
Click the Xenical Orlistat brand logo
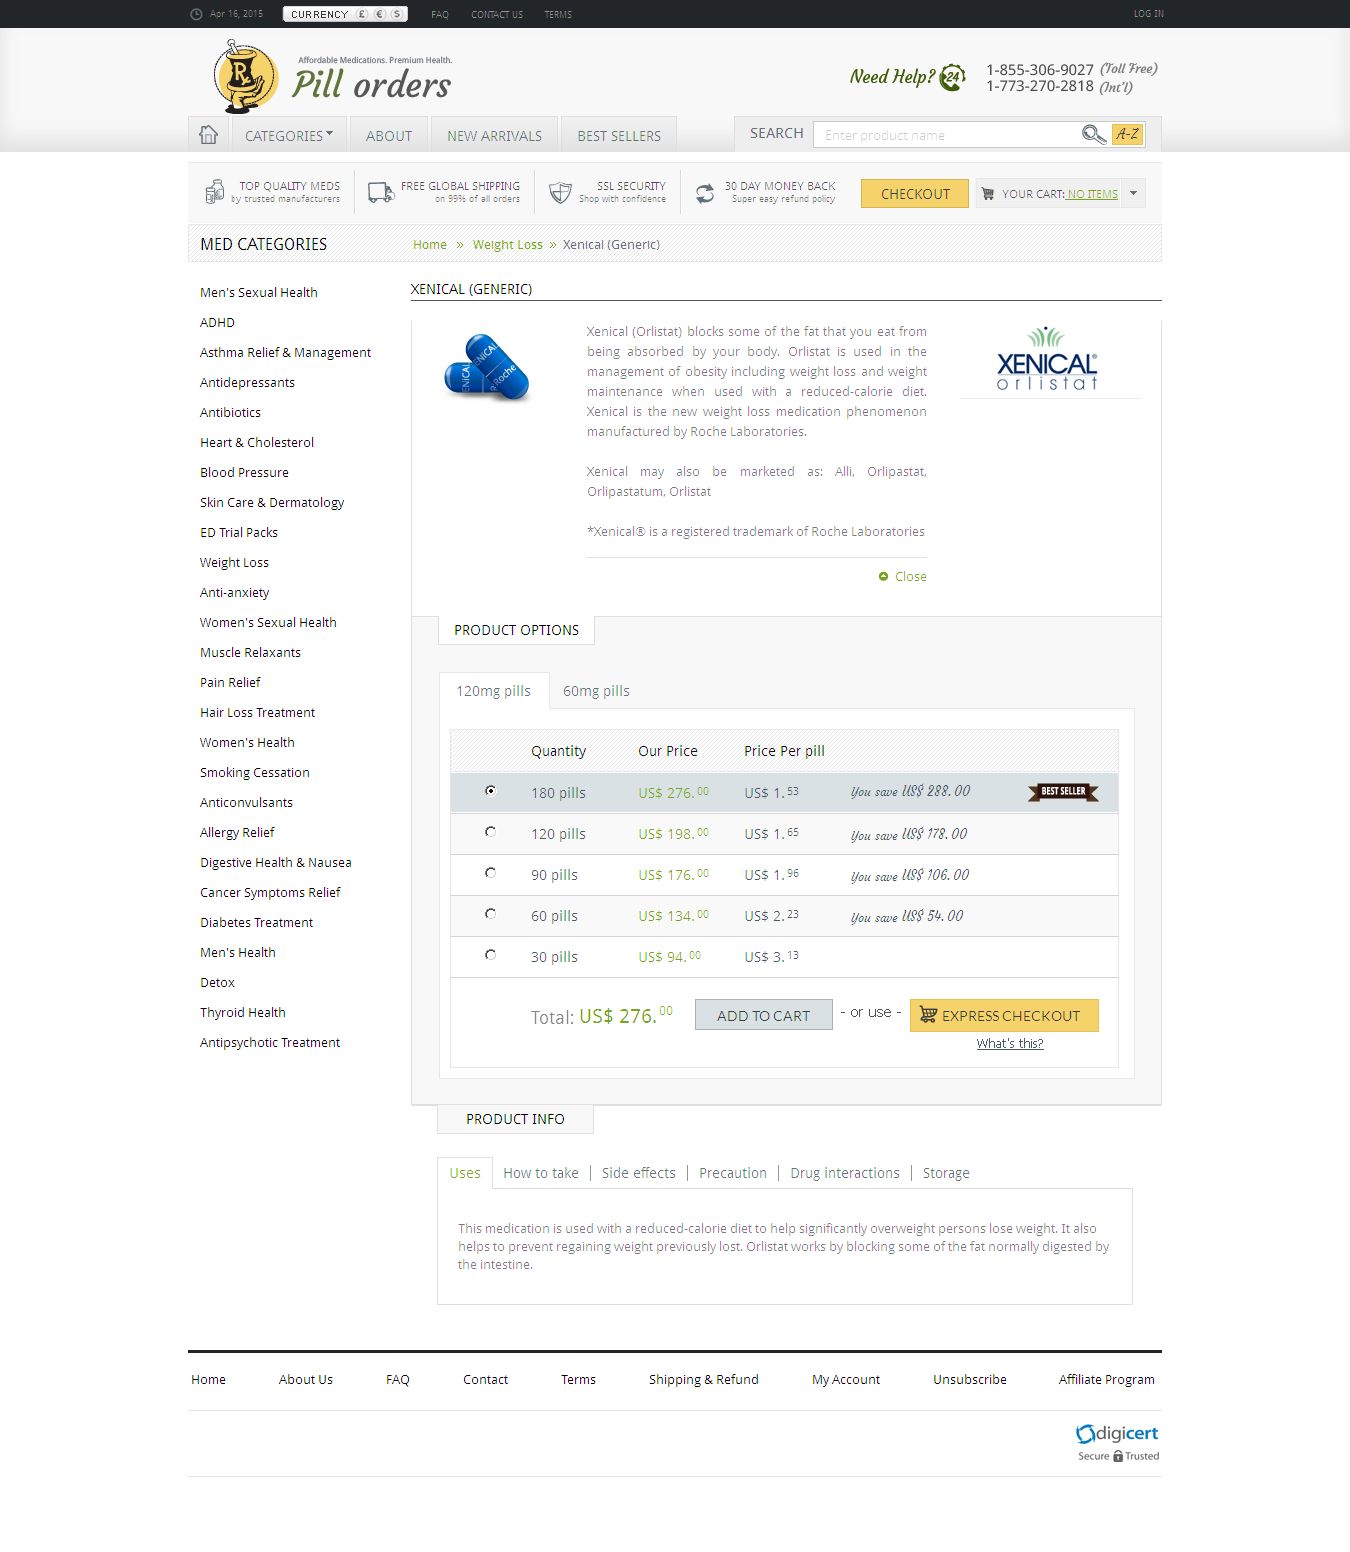pyautogui.click(x=1047, y=358)
